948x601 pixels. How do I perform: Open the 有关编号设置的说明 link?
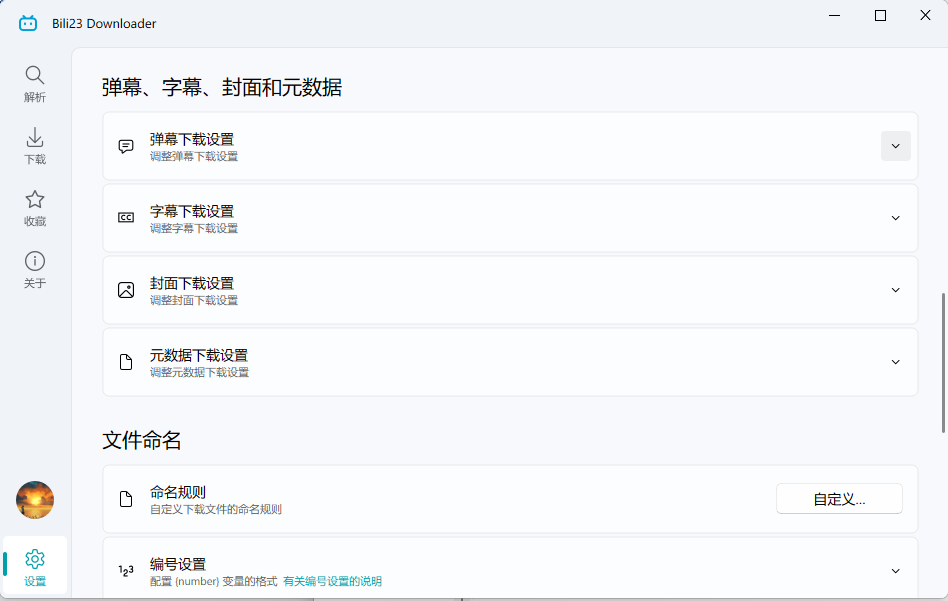click(x=333, y=581)
